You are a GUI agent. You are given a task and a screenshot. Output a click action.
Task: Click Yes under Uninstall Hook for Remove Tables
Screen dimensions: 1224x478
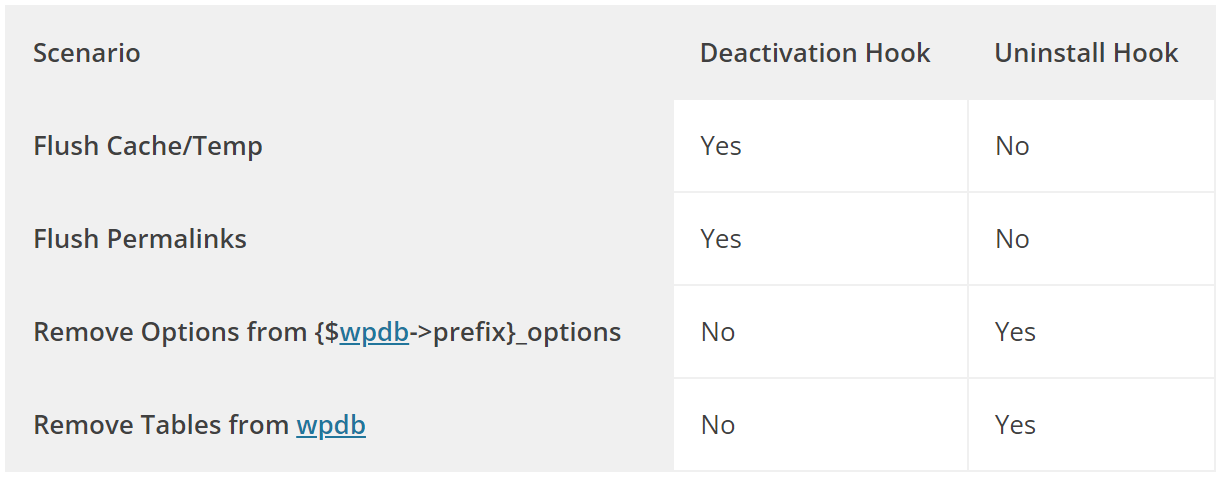(x=1016, y=425)
